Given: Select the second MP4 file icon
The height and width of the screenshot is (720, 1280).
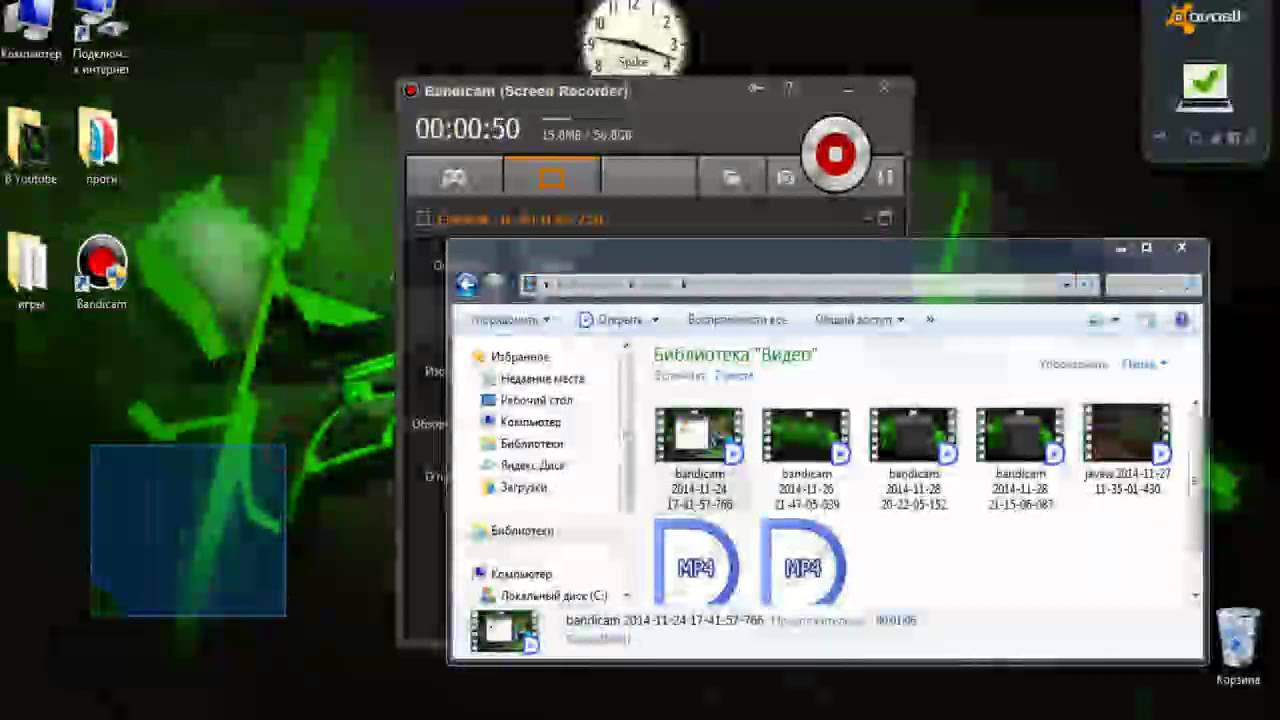Looking at the screenshot, I should tap(804, 563).
